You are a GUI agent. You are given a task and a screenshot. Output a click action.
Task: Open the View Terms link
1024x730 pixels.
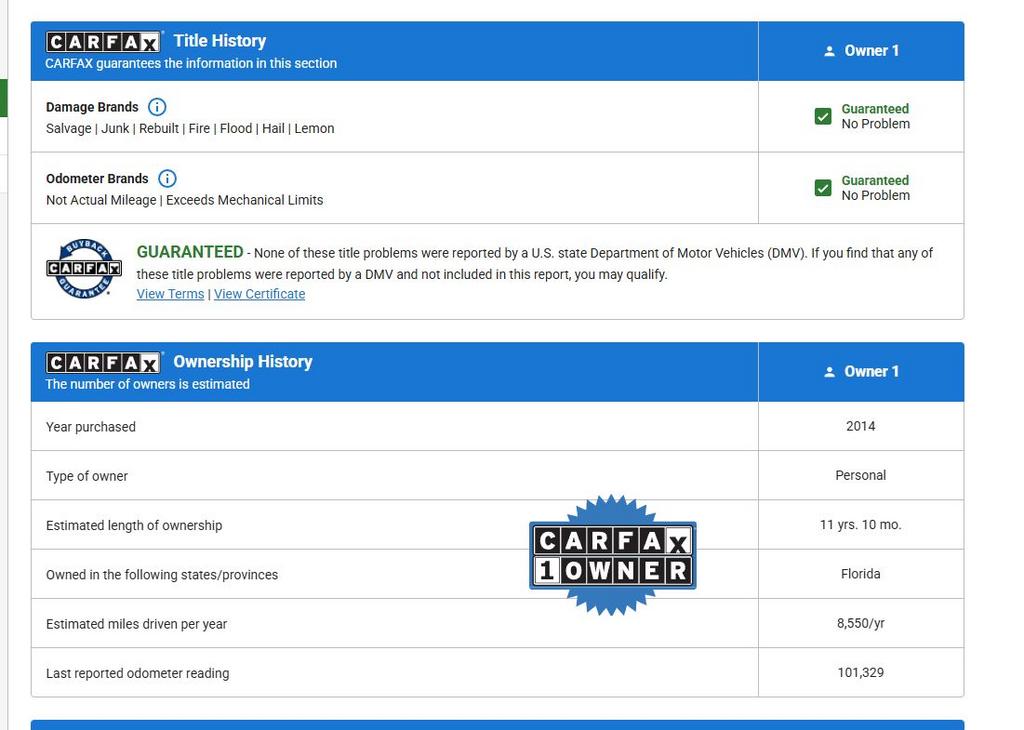(x=170, y=294)
